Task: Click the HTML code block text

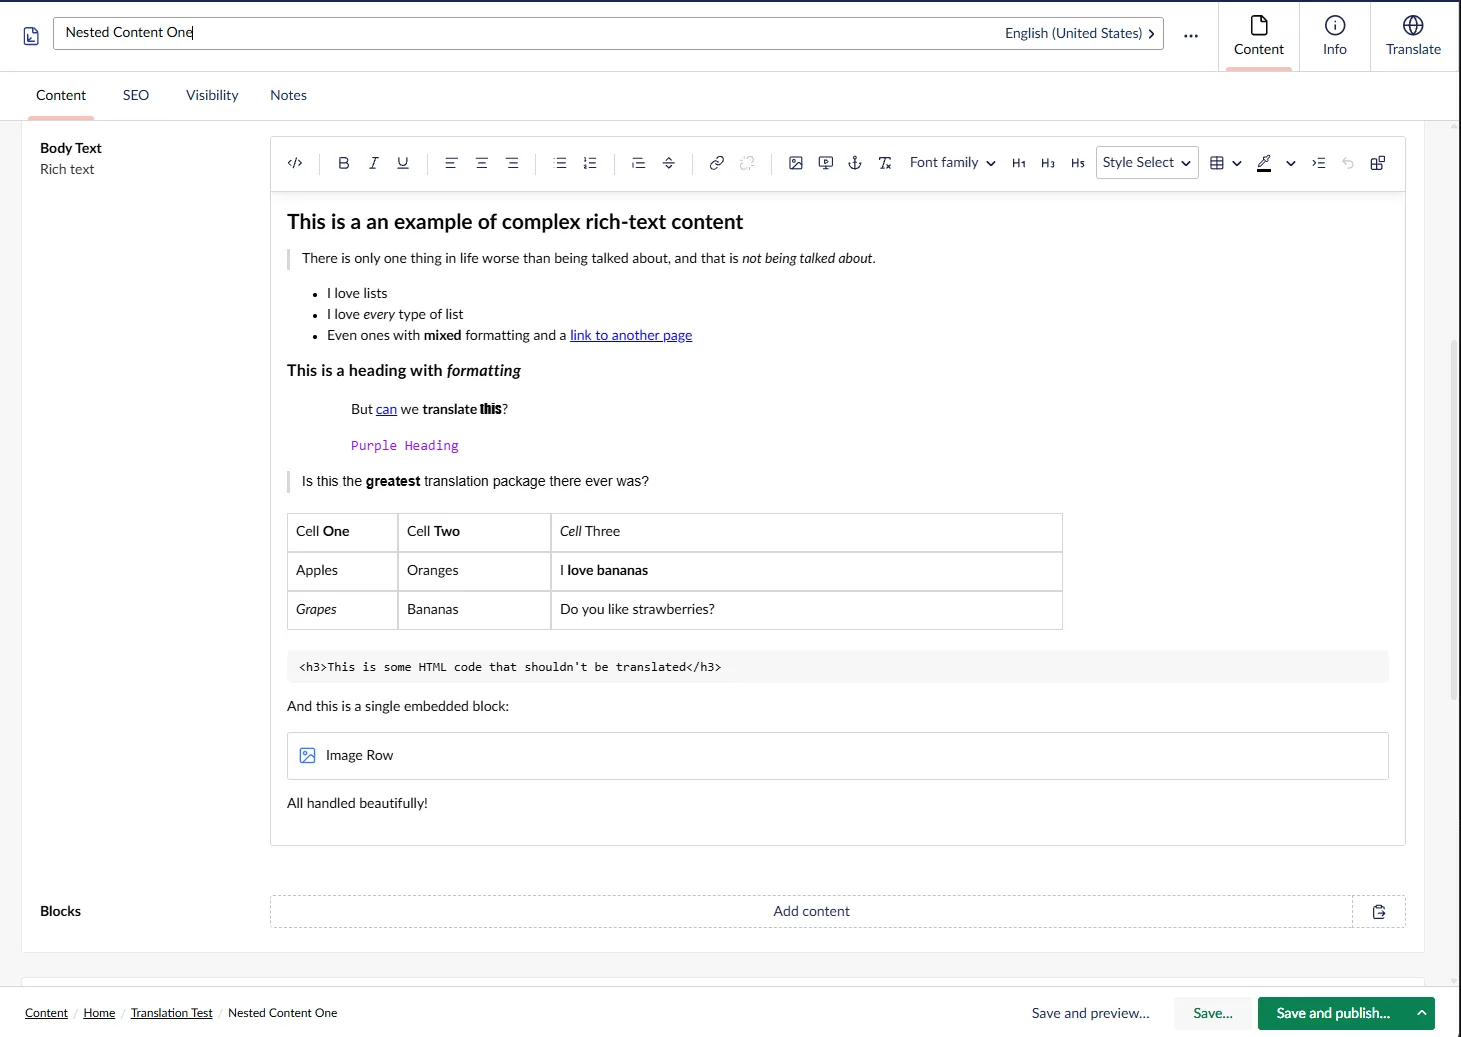Action: pyautogui.click(x=510, y=667)
